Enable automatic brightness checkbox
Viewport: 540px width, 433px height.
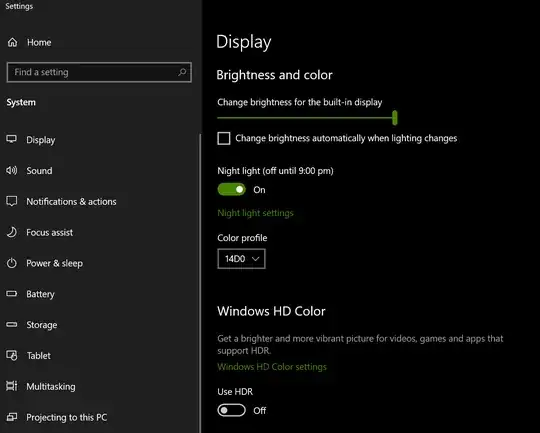click(224, 138)
